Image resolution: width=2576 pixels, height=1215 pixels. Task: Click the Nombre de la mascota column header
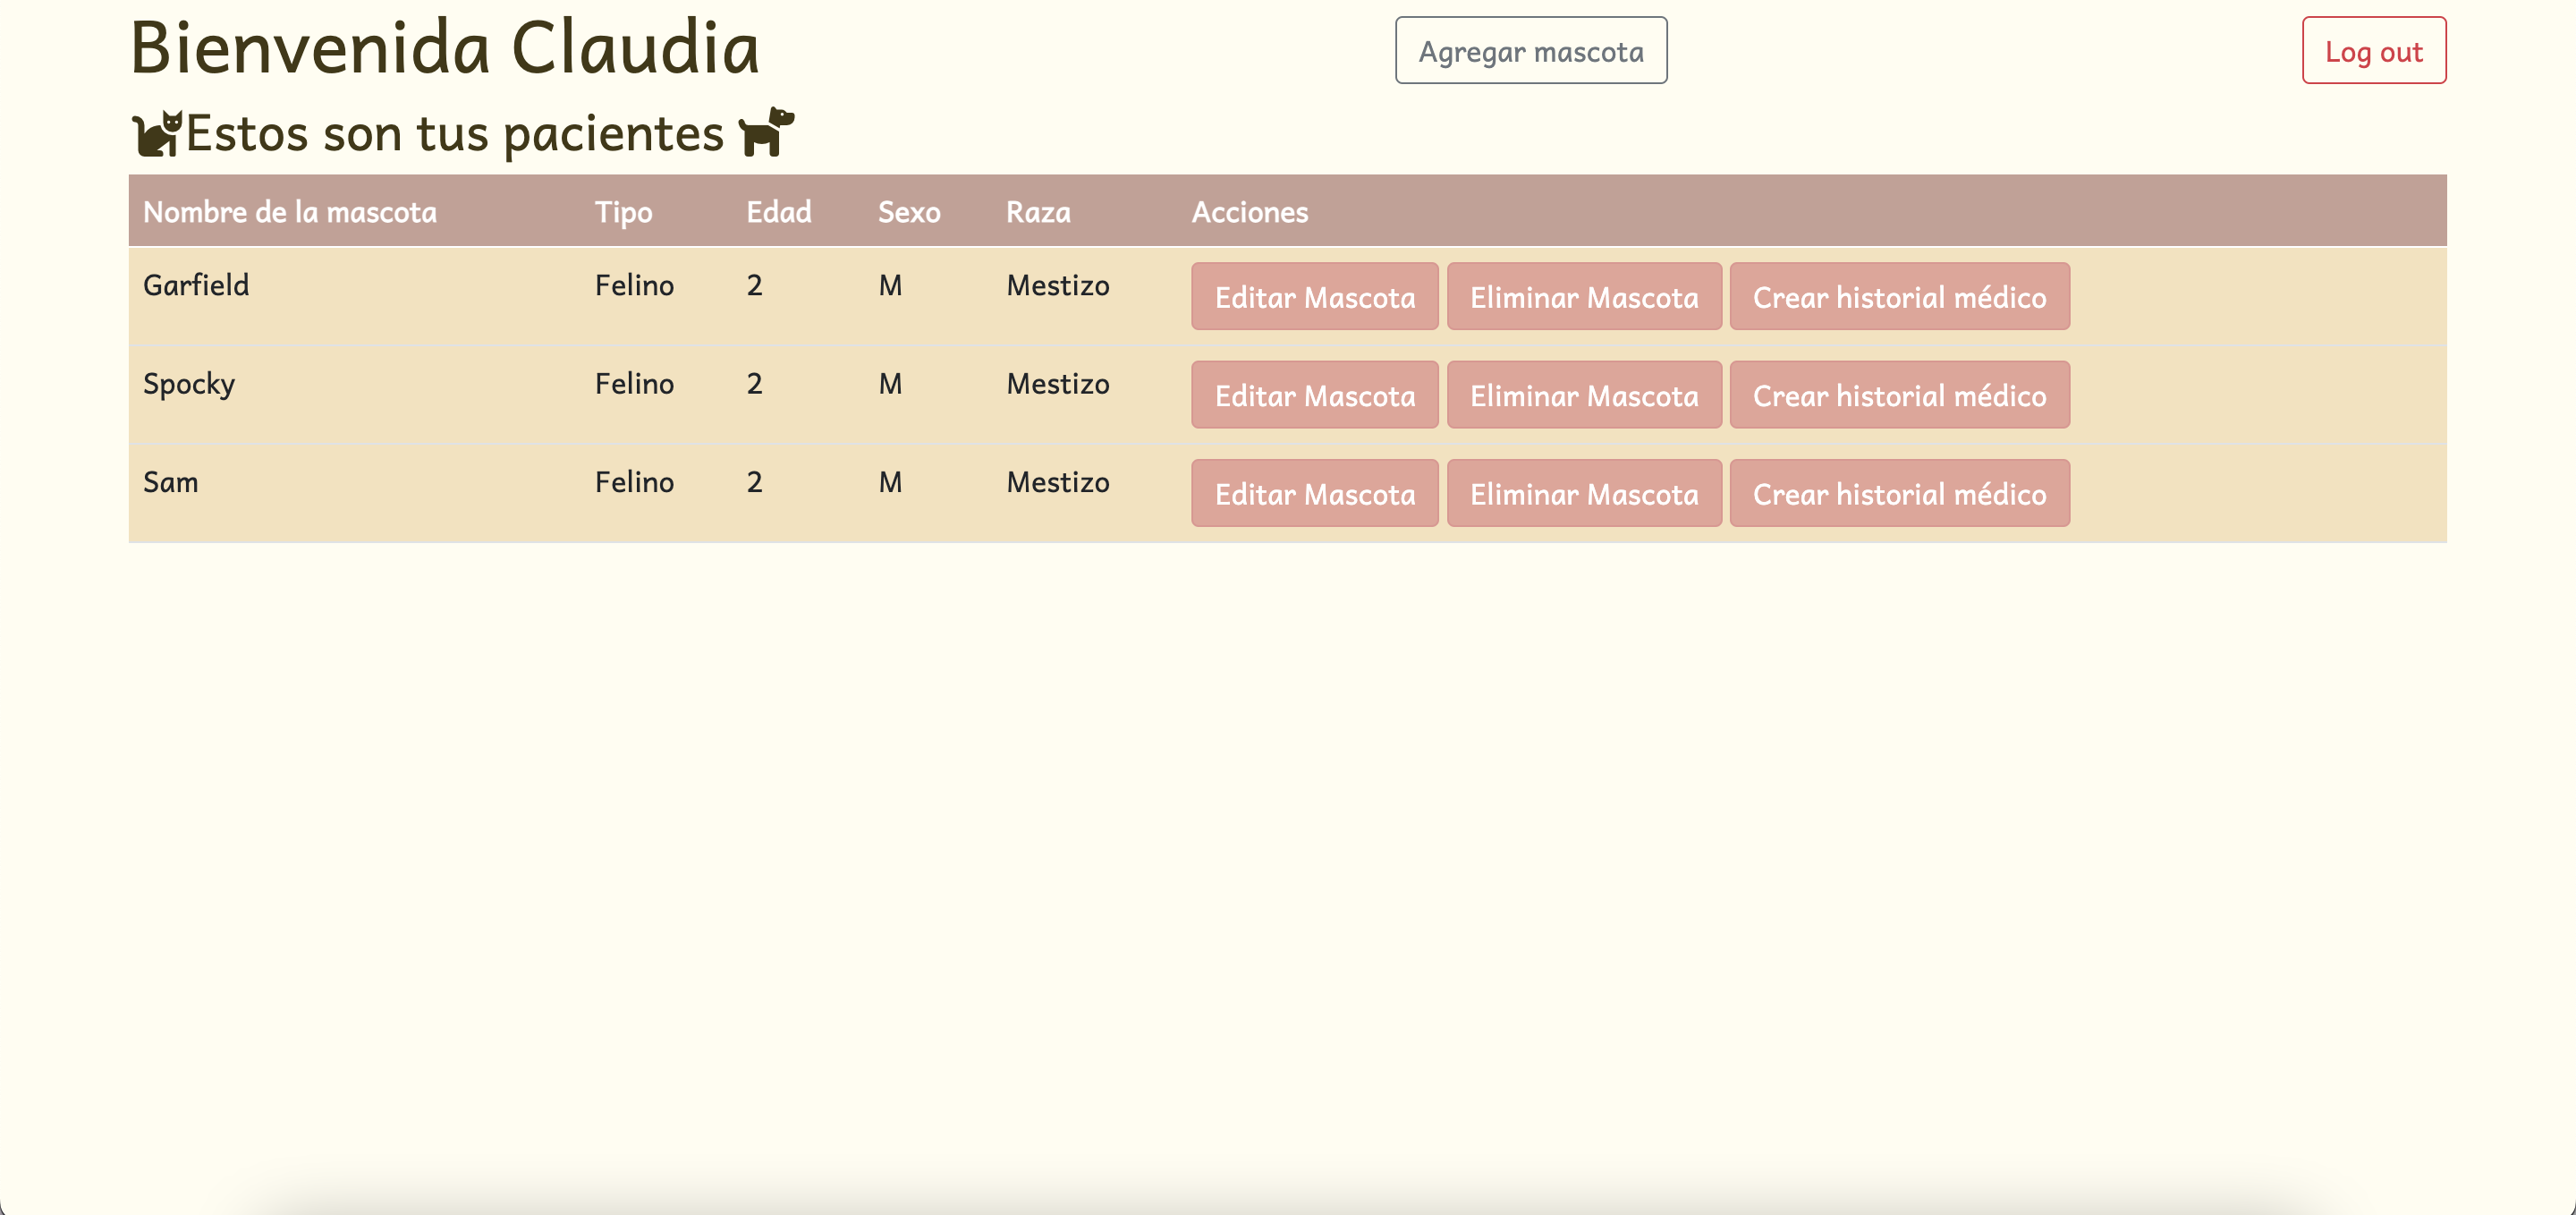coord(290,211)
